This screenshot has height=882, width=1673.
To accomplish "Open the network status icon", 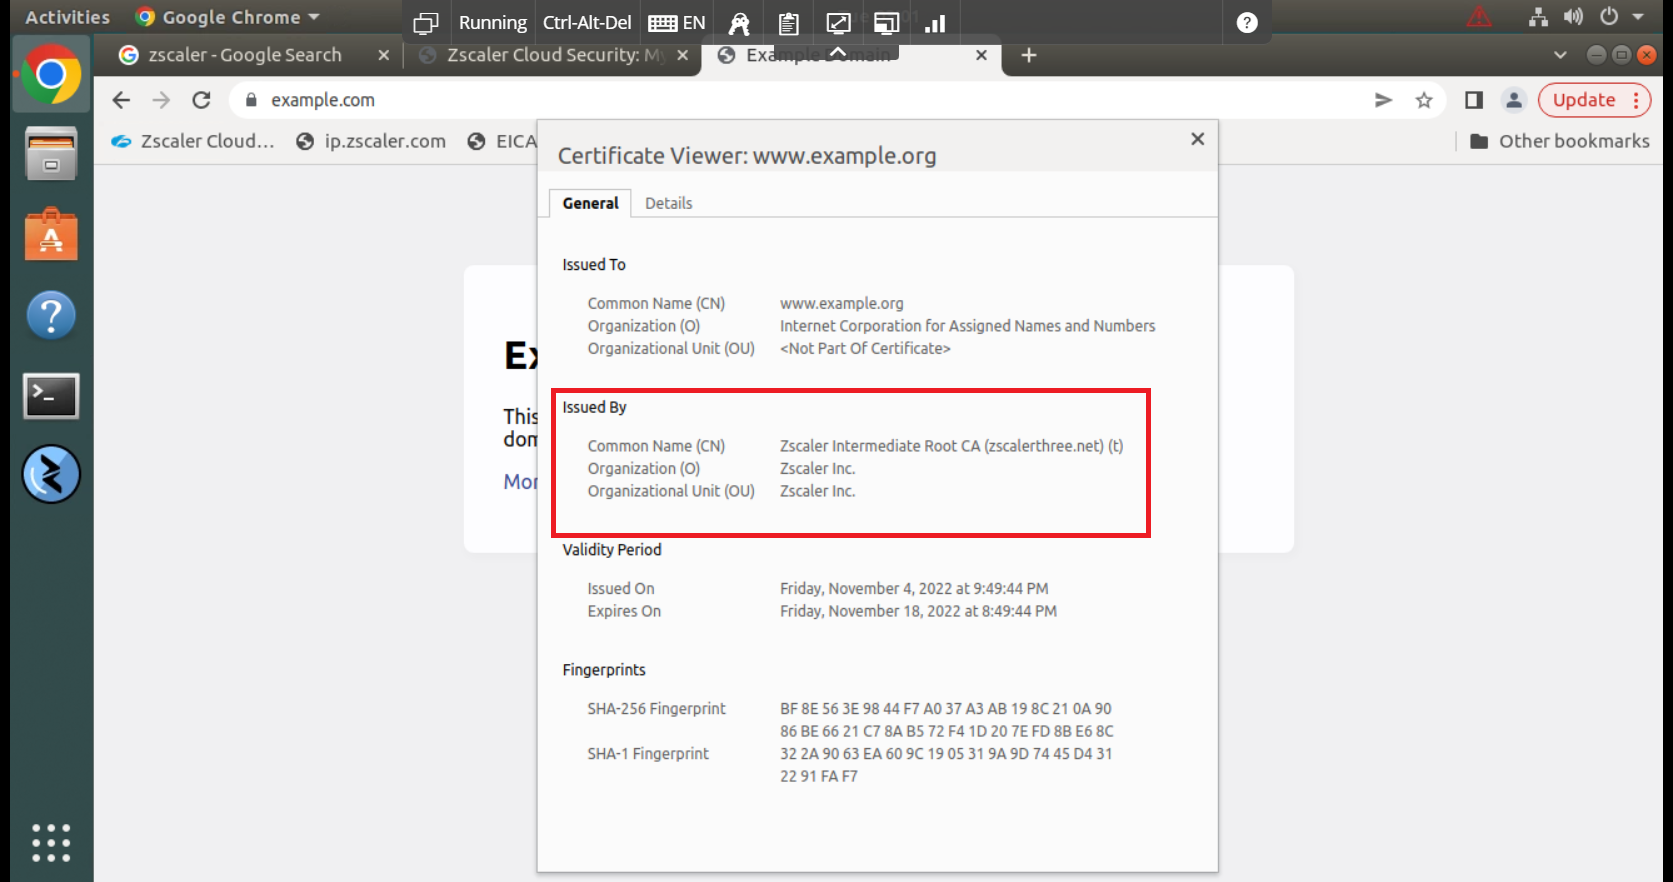I will click(1538, 17).
